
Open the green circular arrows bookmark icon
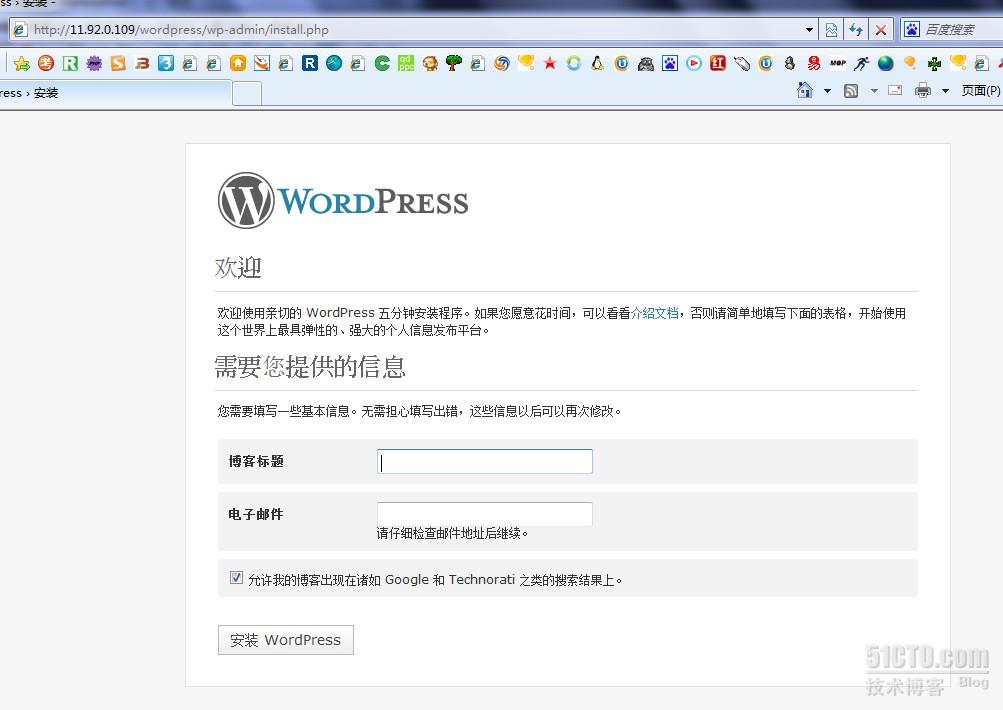574,63
